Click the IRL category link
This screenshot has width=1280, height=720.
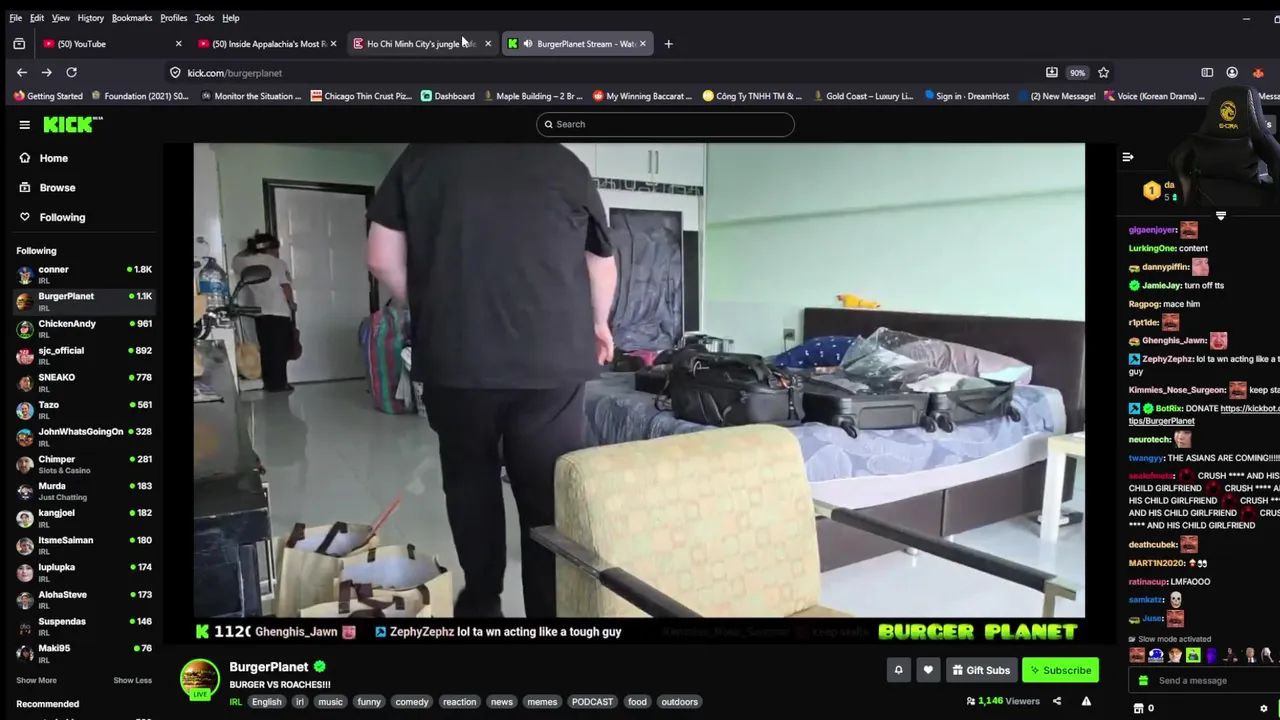click(236, 702)
